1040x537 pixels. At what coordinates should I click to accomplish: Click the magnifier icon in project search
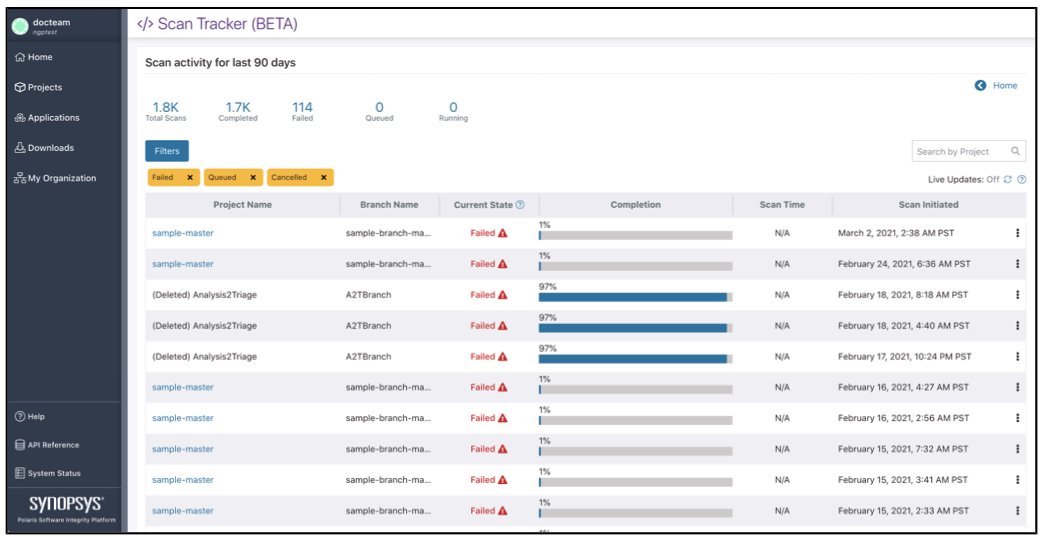click(x=1015, y=152)
